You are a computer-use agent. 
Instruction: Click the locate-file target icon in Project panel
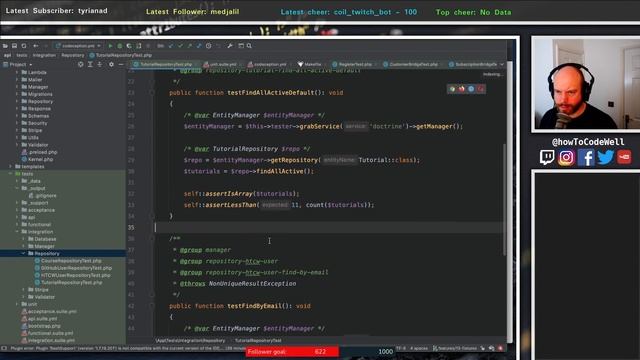(x=80, y=64)
